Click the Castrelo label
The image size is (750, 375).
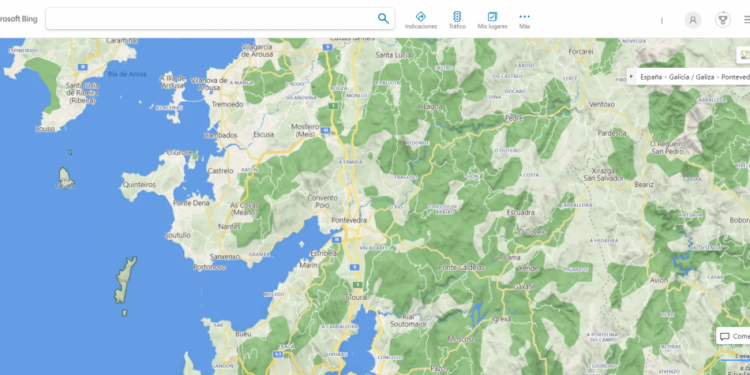point(221,170)
